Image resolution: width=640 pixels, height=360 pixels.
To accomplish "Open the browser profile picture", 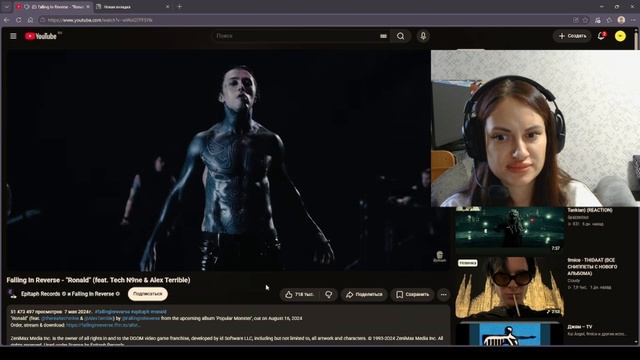I will click(x=621, y=20).
